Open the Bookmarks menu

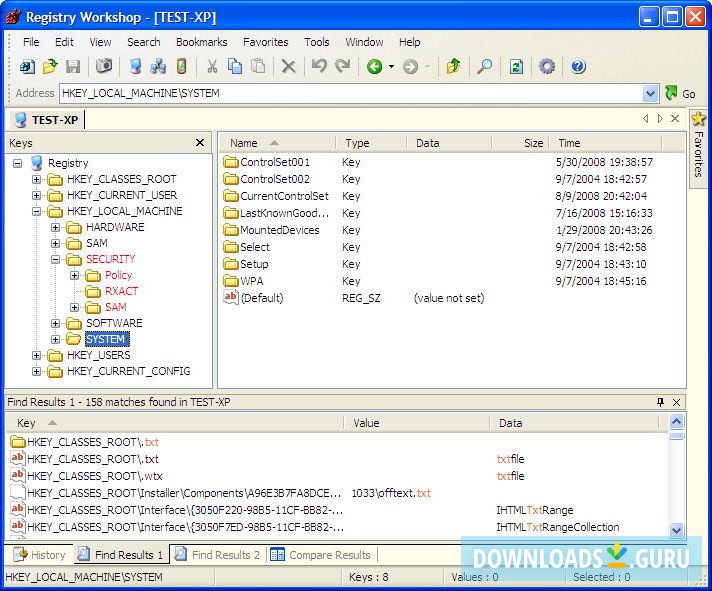(x=201, y=42)
